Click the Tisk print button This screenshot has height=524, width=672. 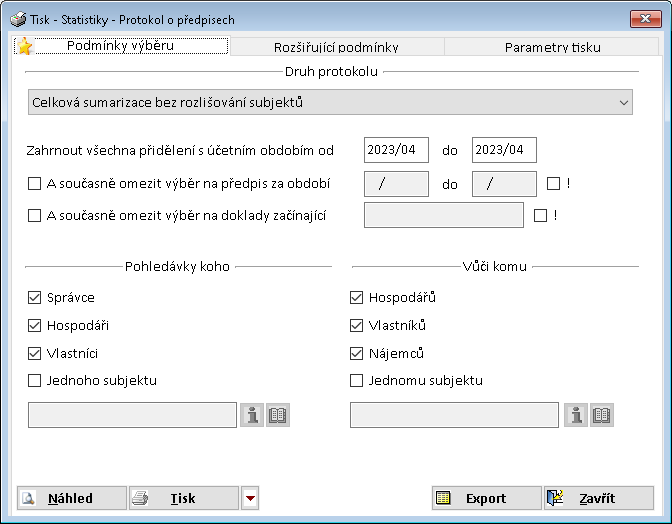point(184,498)
